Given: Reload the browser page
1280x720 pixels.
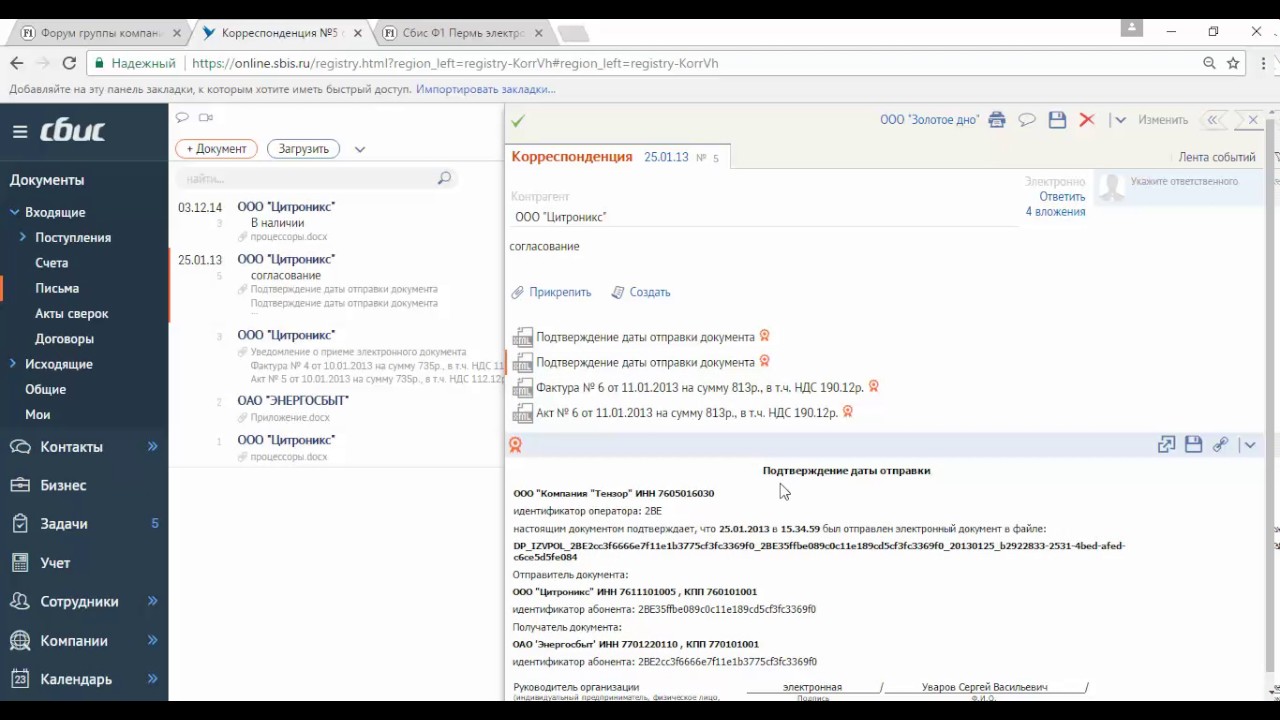Looking at the screenshot, I should (69, 63).
